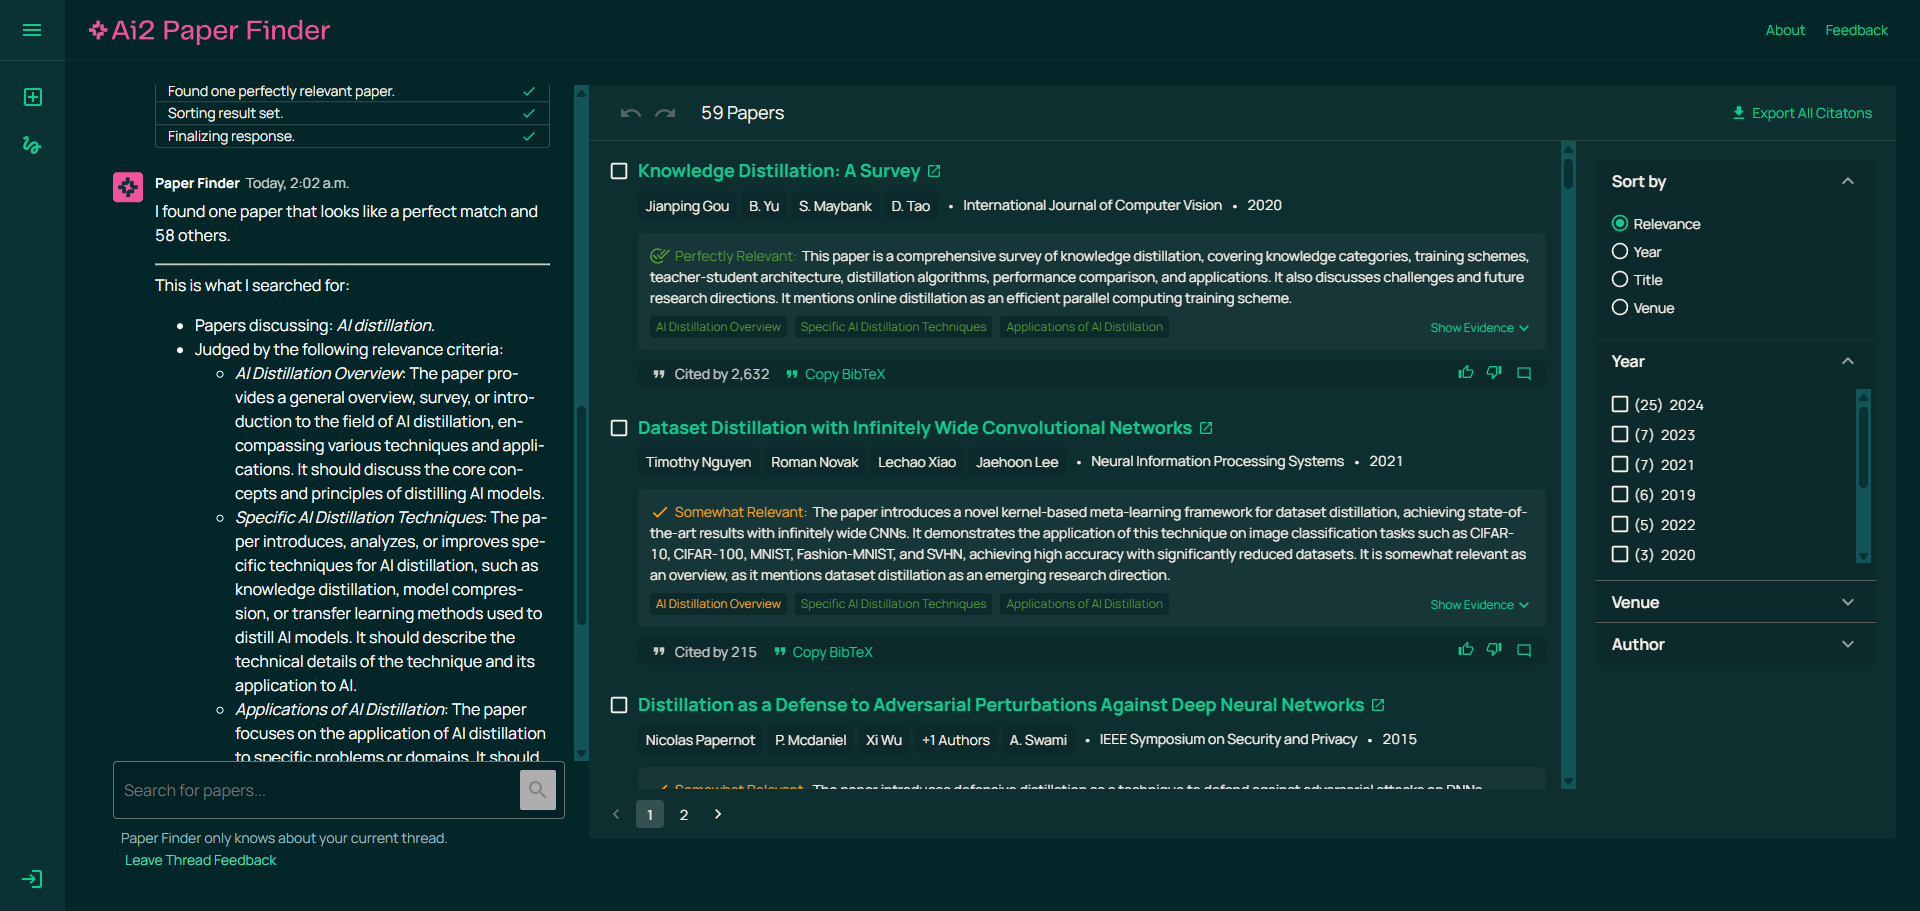Screen dimensions: 1920x911
Task: Click the highlighted AI Distillation Overview tag
Action: pos(718,604)
